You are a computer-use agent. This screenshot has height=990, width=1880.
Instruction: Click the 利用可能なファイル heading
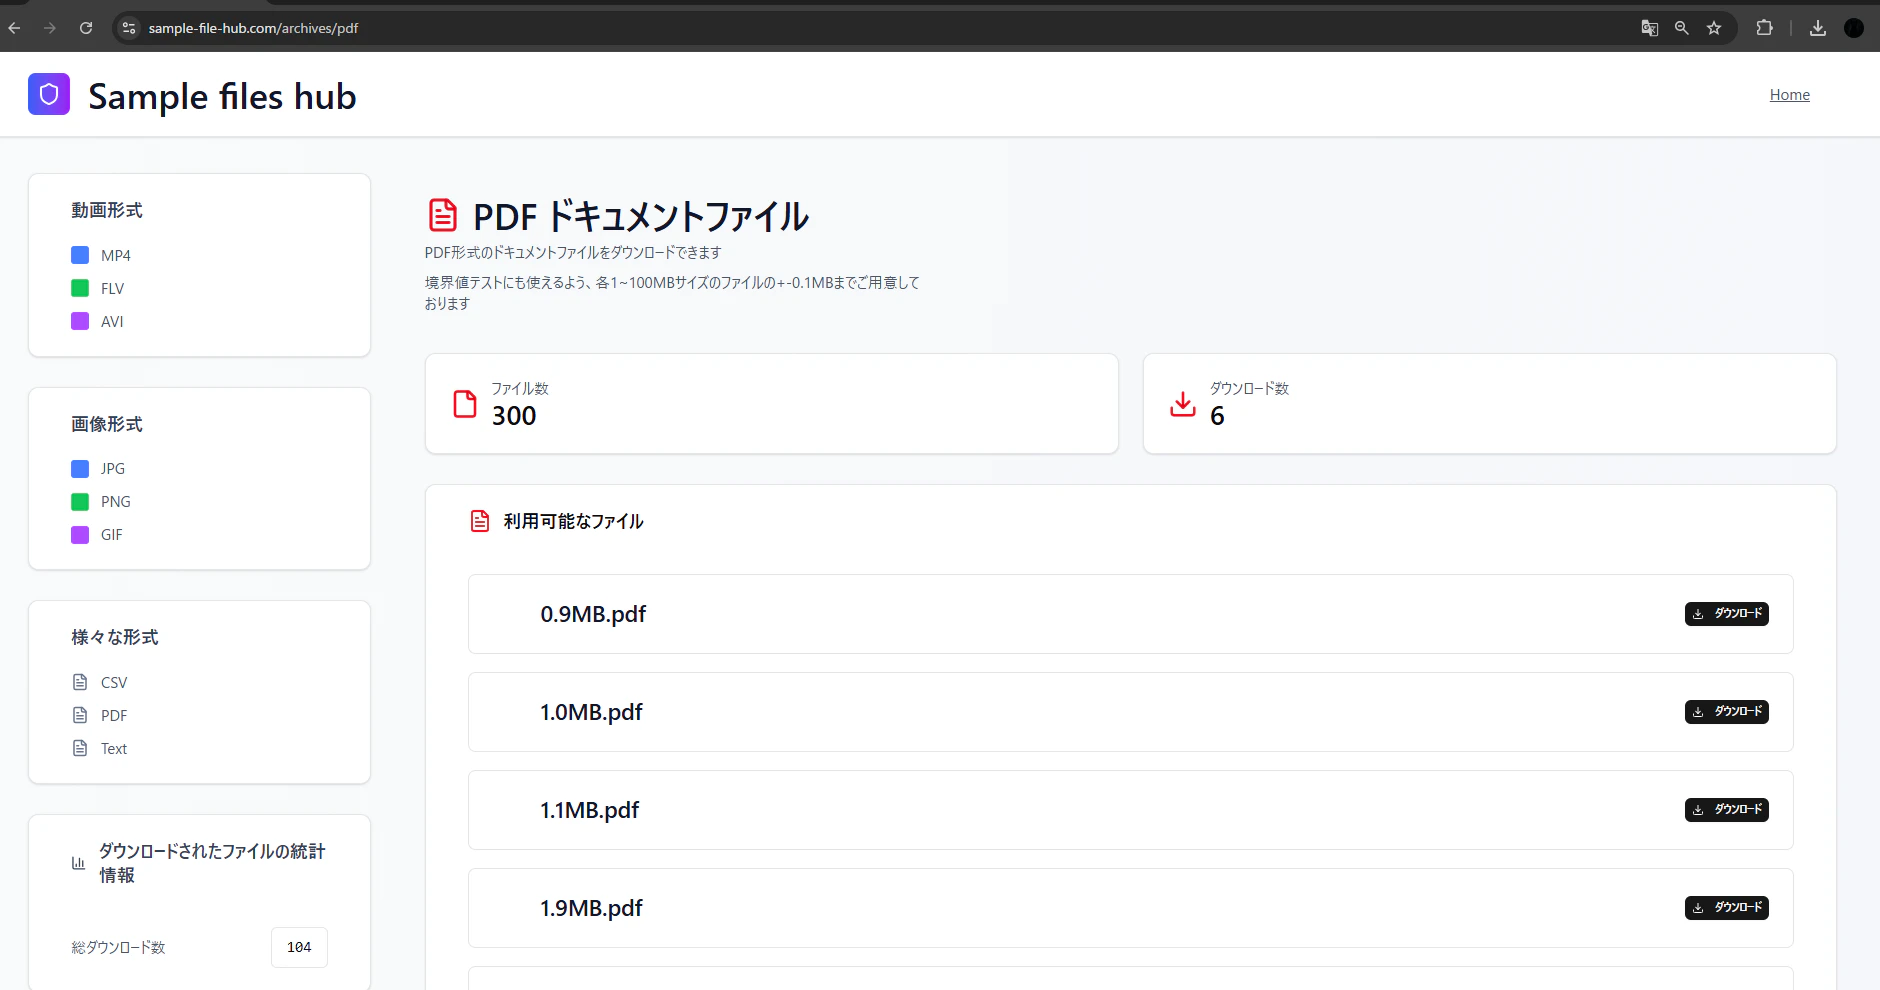(x=573, y=521)
